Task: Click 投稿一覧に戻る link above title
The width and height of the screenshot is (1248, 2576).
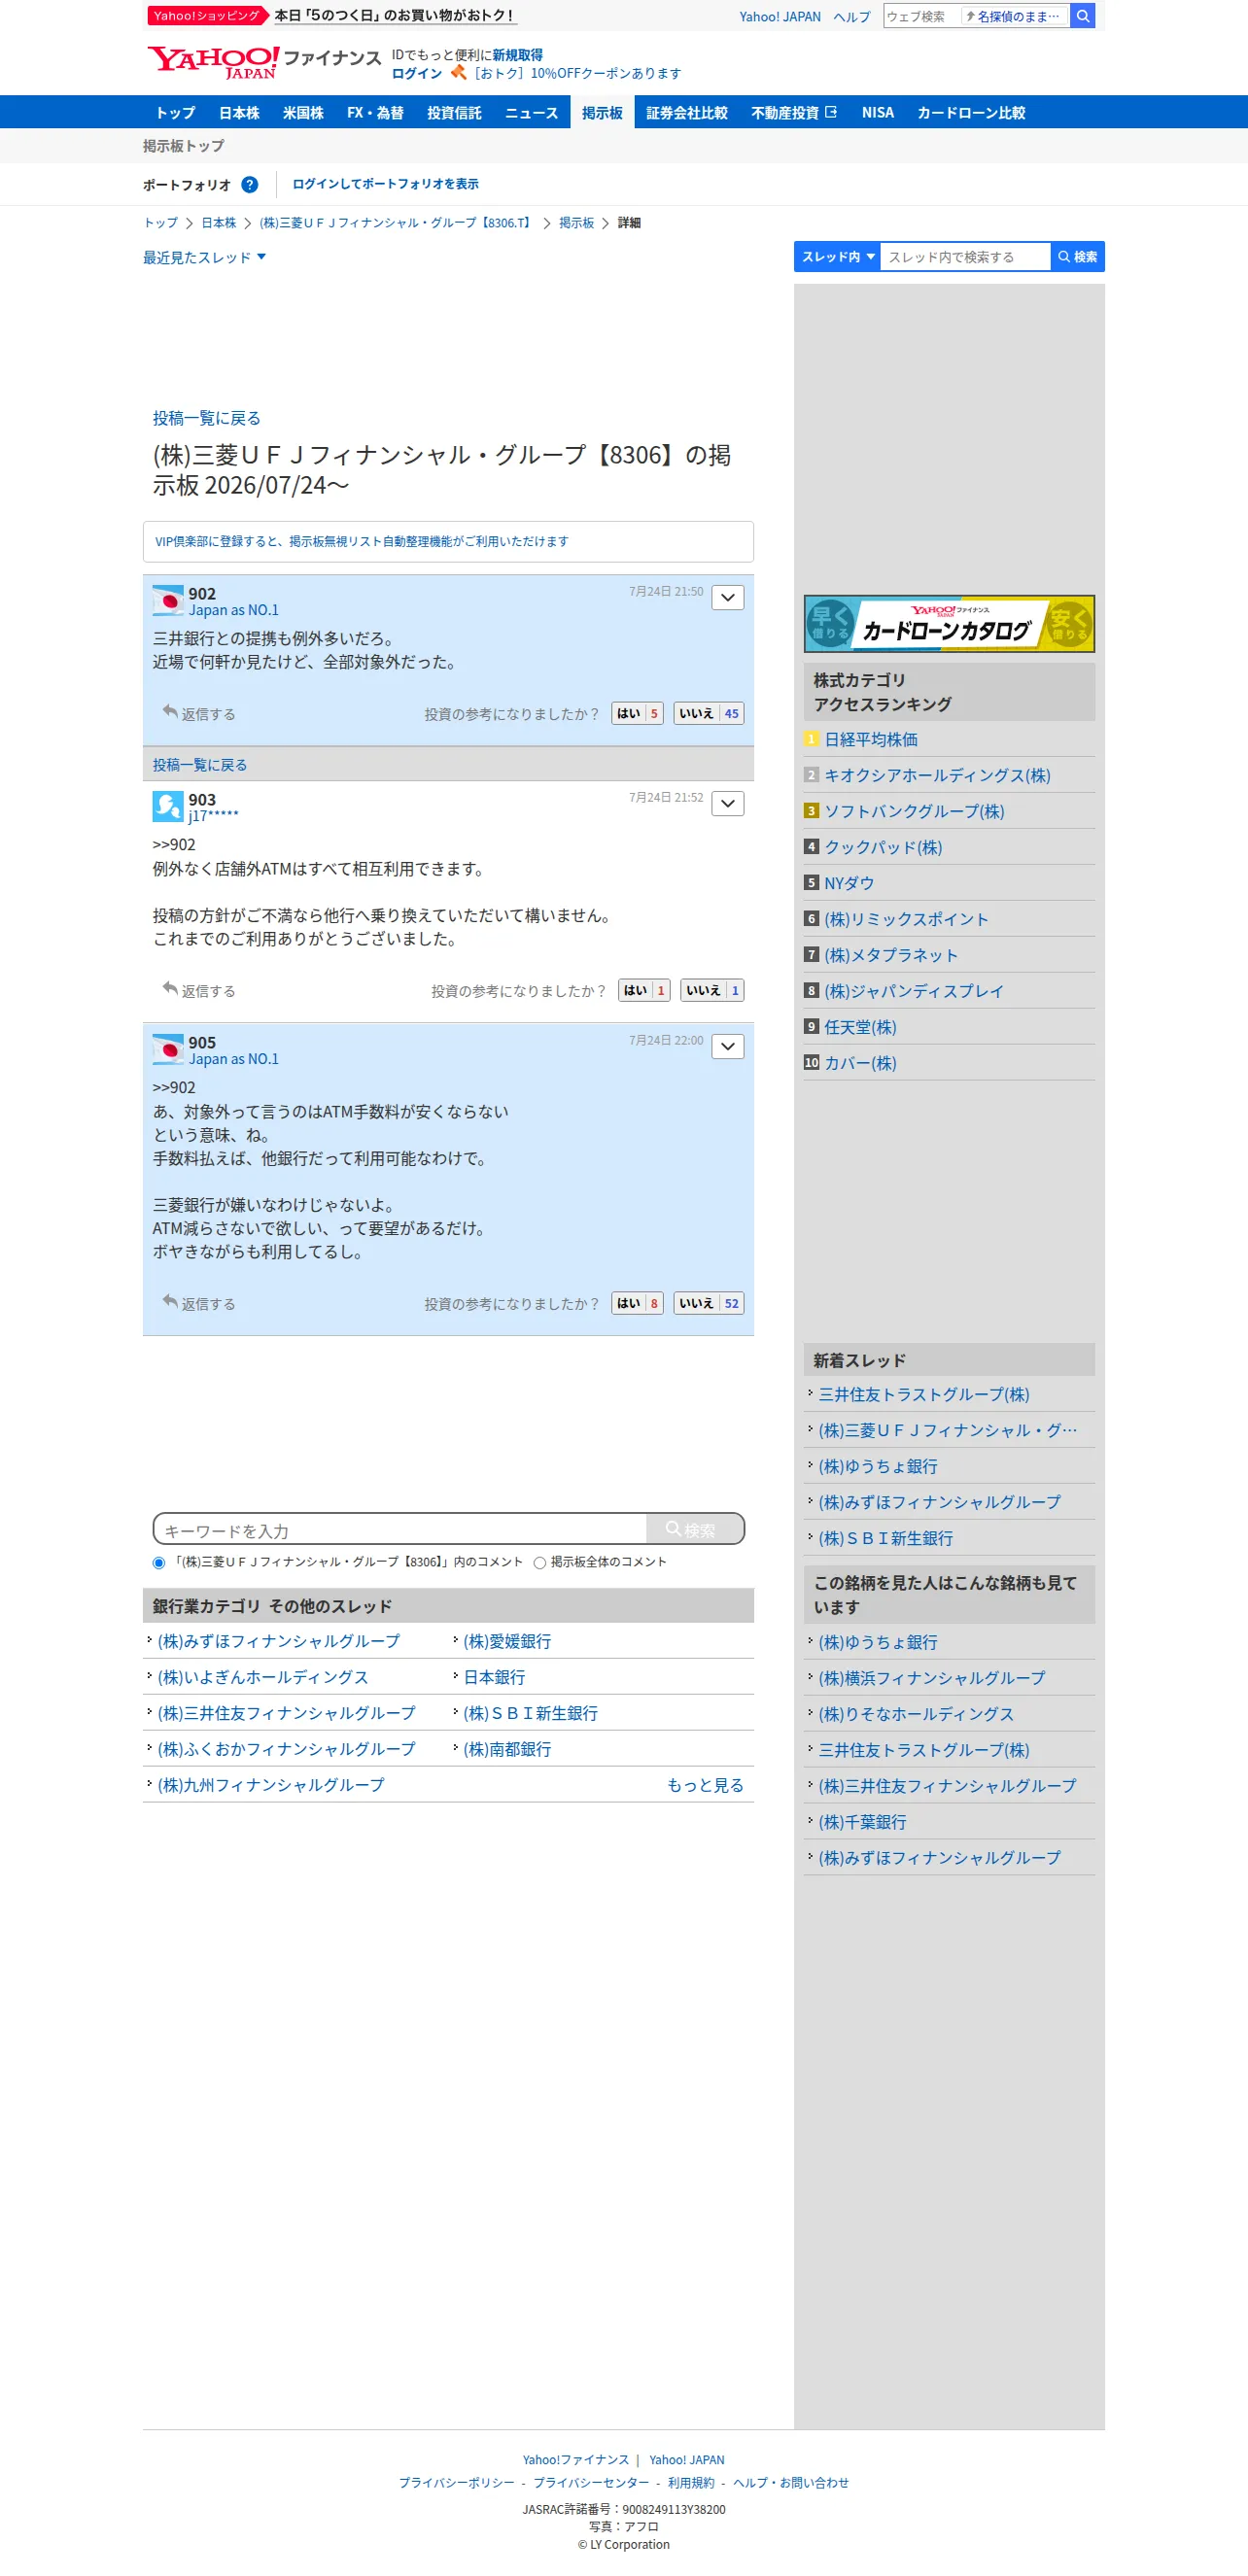Action: point(207,418)
